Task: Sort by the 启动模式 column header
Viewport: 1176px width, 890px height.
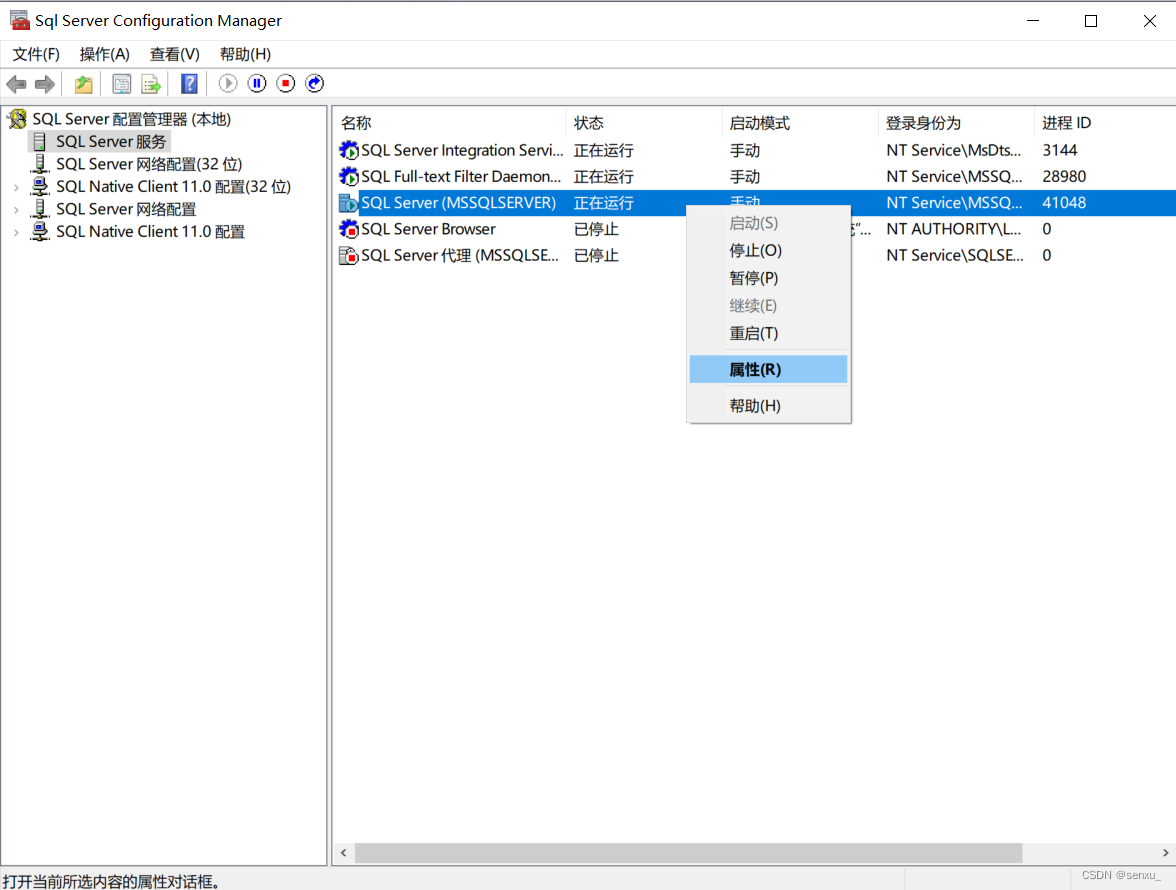Action: tap(800, 123)
